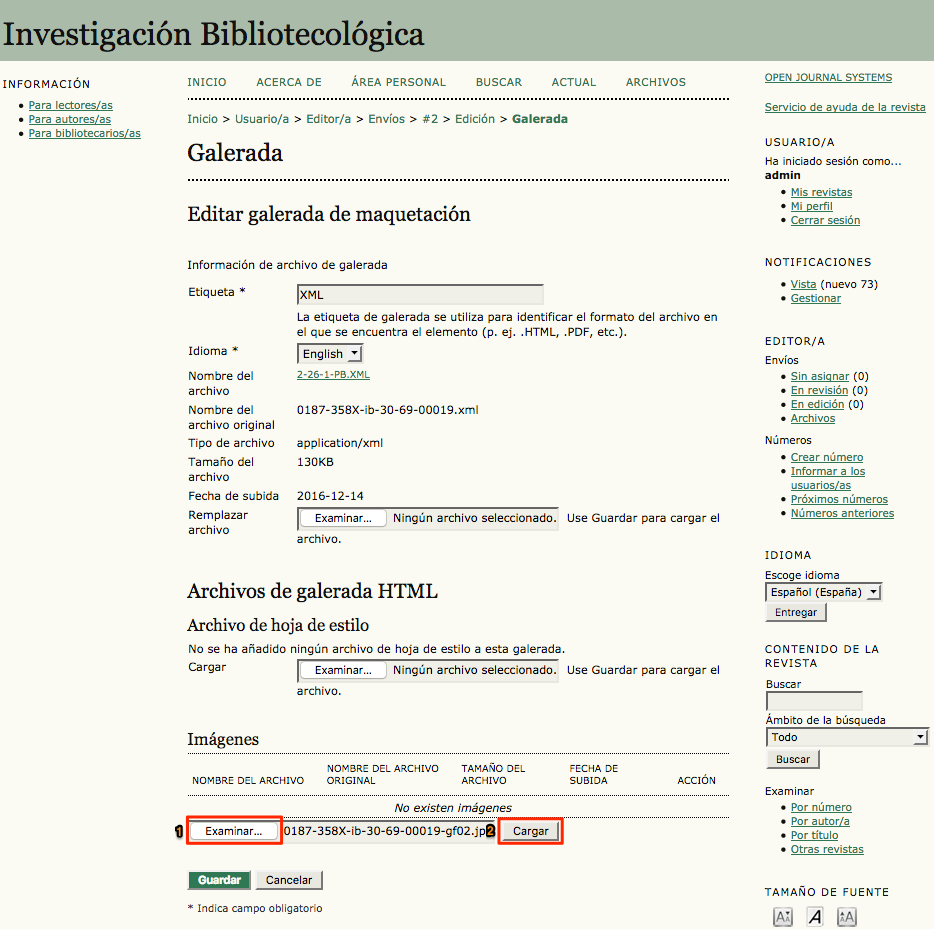
Task: Open the Idioma dropdown set to English
Action: (330, 354)
